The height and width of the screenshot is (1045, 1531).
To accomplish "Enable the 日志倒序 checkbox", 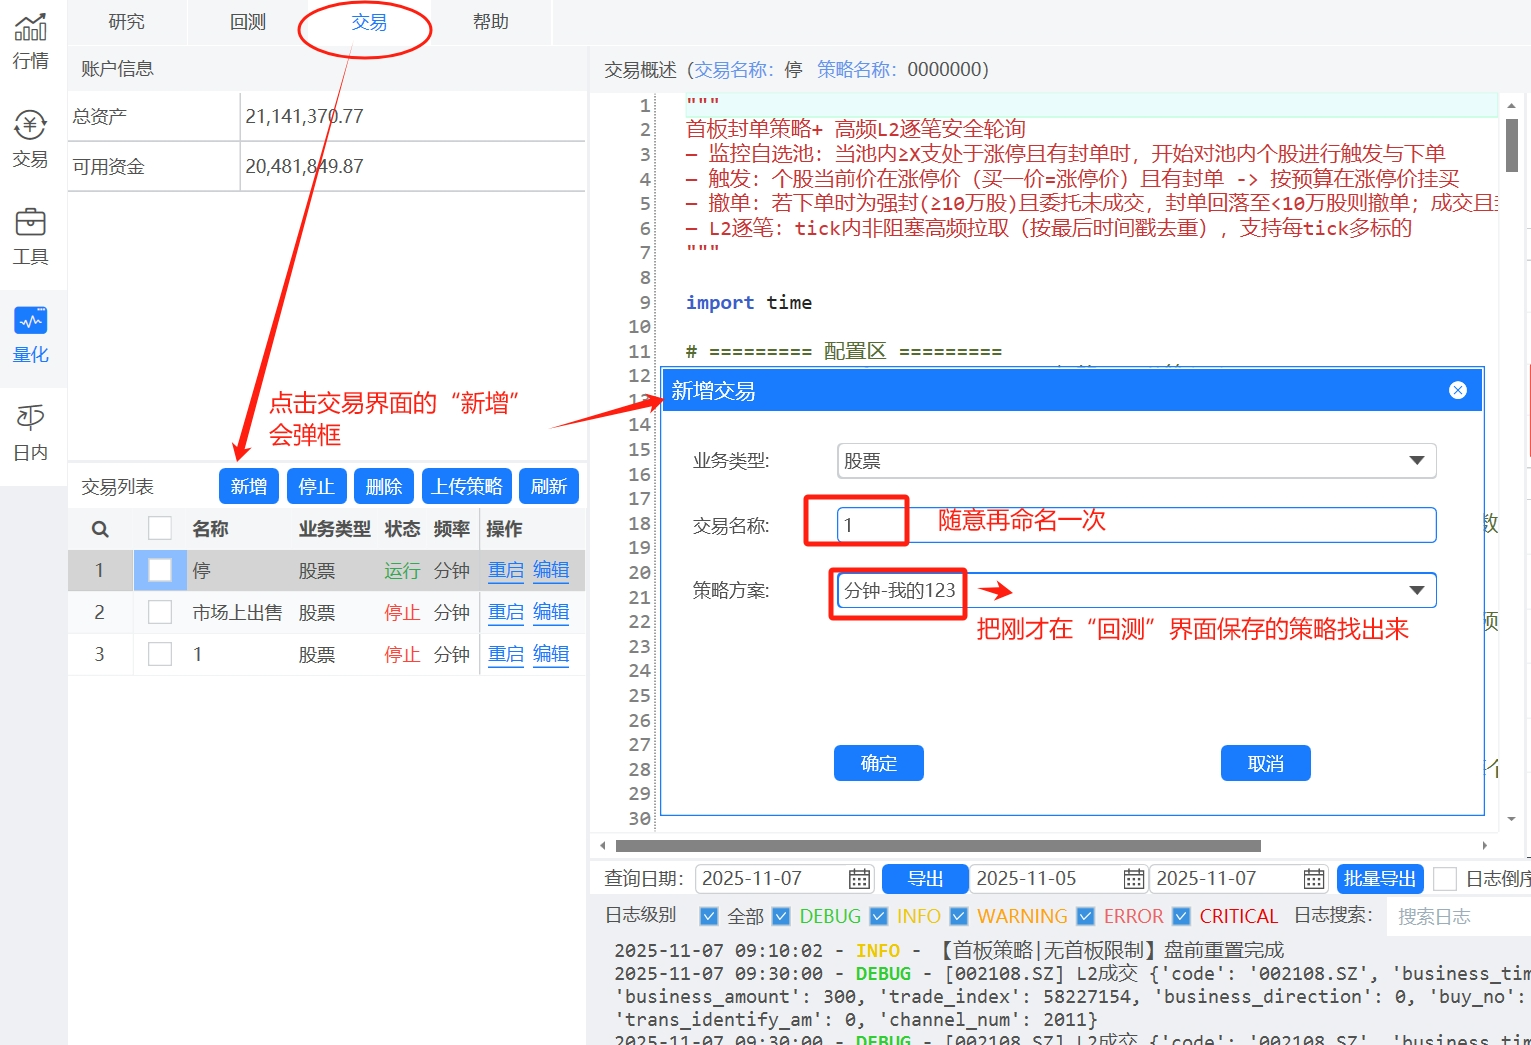I will click(1445, 879).
